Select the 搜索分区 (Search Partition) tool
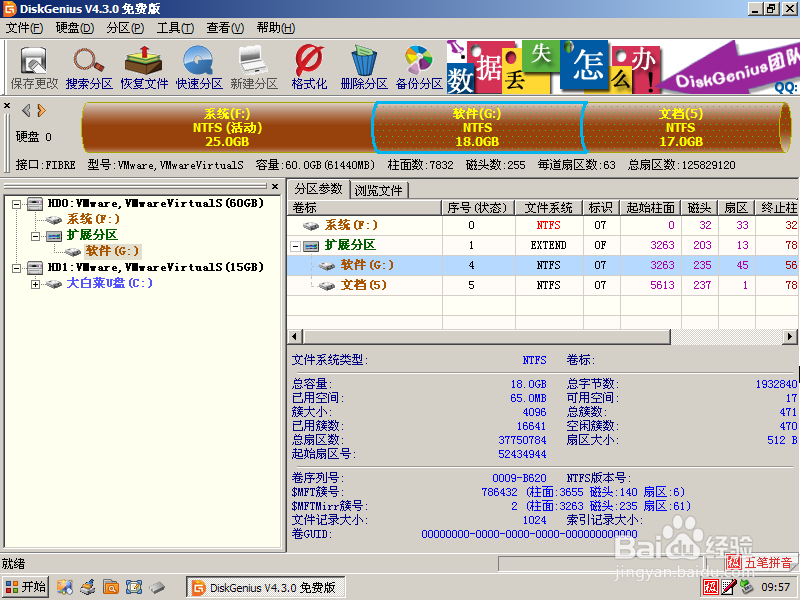Viewport: 800px width, 600px height. click(88, 70)
